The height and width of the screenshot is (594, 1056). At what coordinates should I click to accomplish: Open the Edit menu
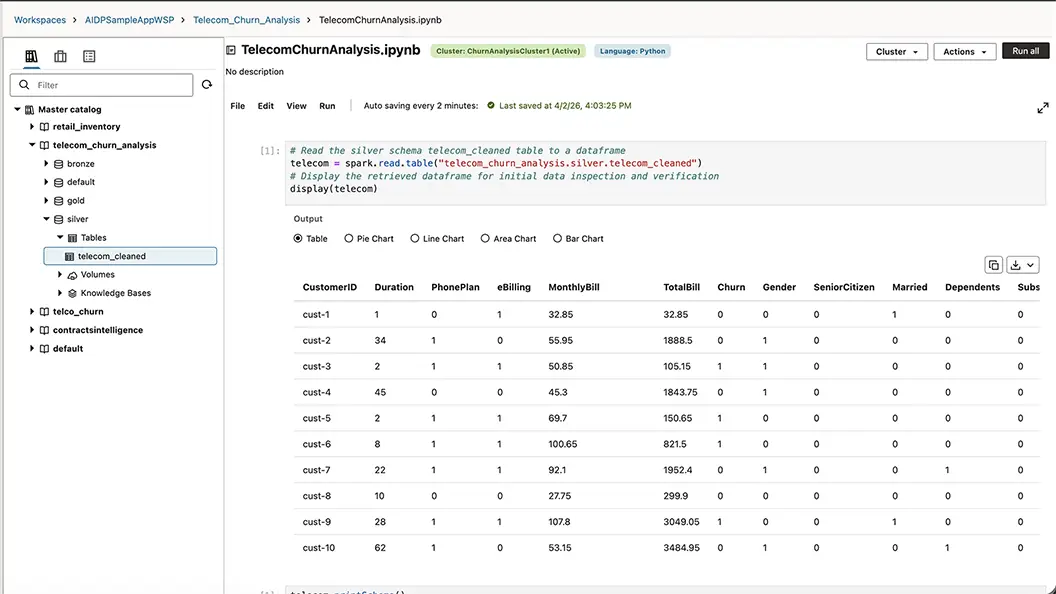265,106
